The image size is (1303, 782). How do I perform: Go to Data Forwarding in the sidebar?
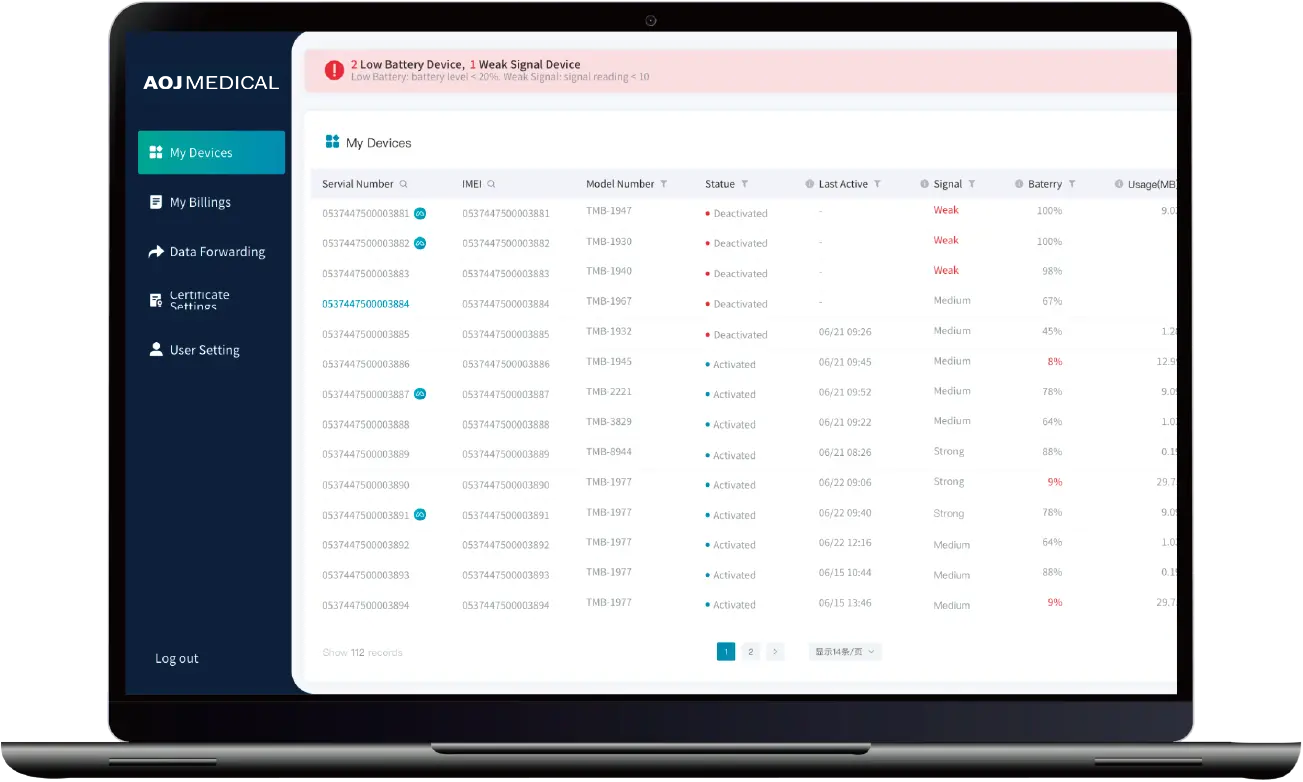click(217, 252)
